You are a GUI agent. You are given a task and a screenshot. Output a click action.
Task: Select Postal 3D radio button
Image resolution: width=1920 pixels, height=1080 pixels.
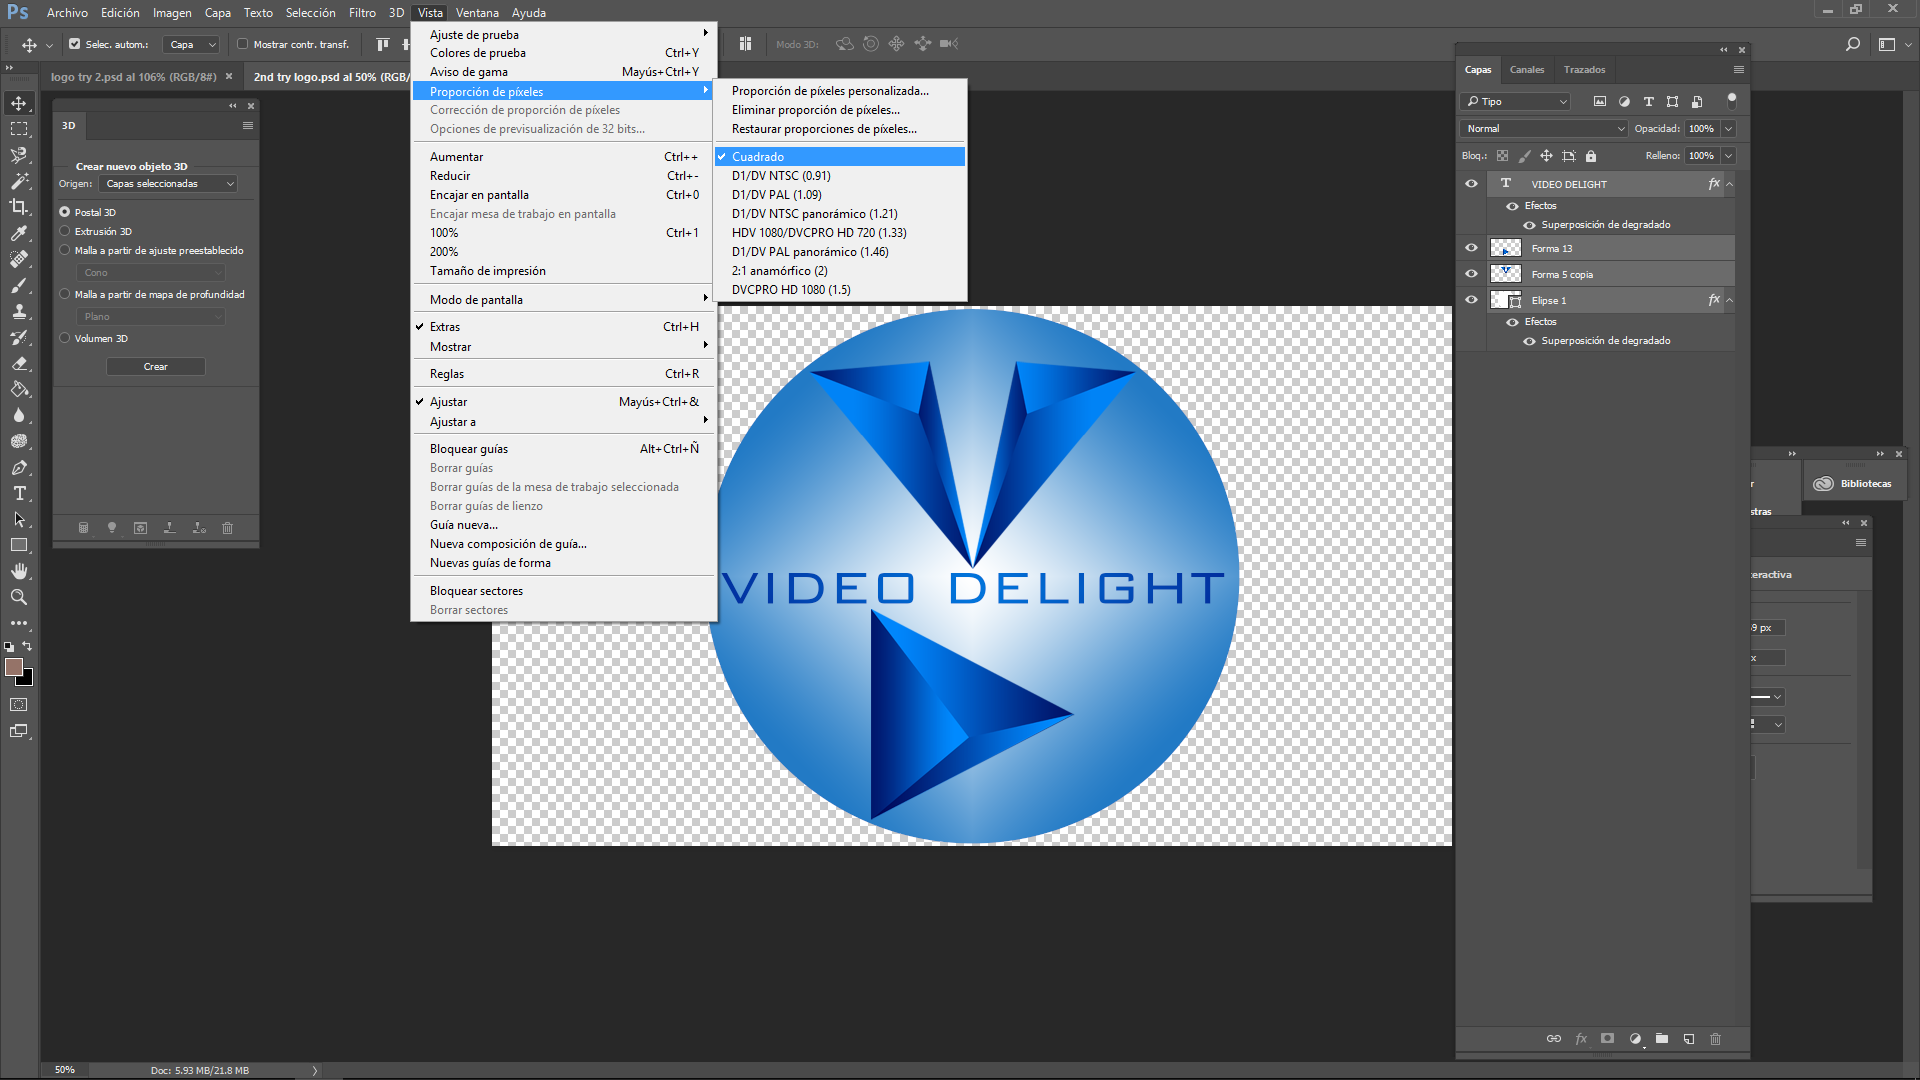tap(65, 212)
